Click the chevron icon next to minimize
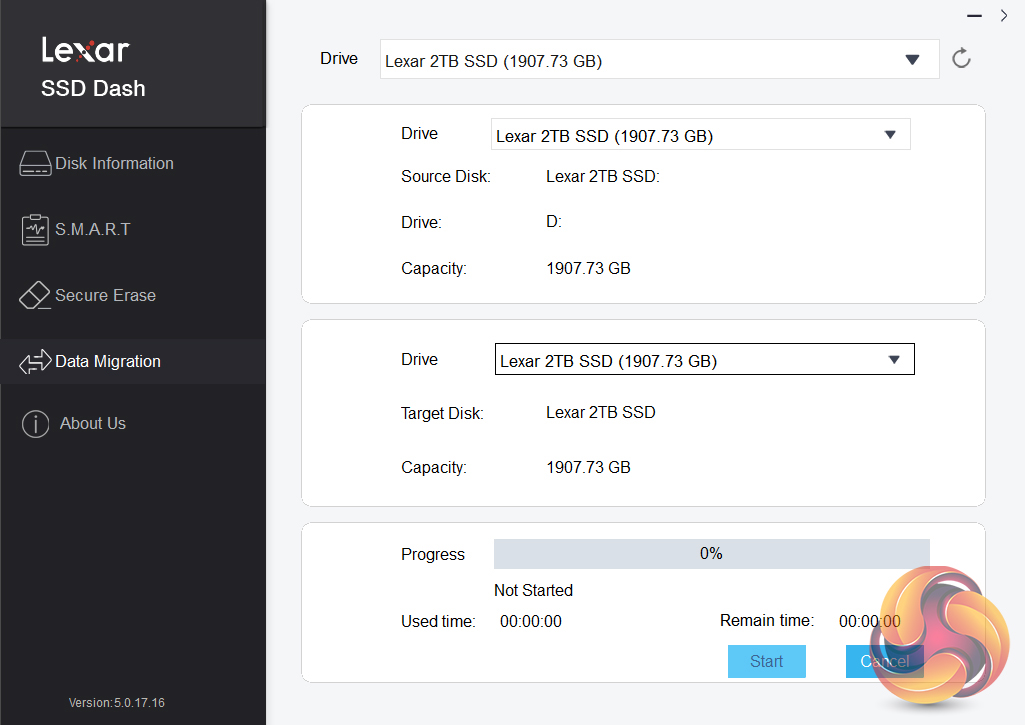Image resolution: width=1025 pixels, height=725 pixels. tap(1004, 16)
